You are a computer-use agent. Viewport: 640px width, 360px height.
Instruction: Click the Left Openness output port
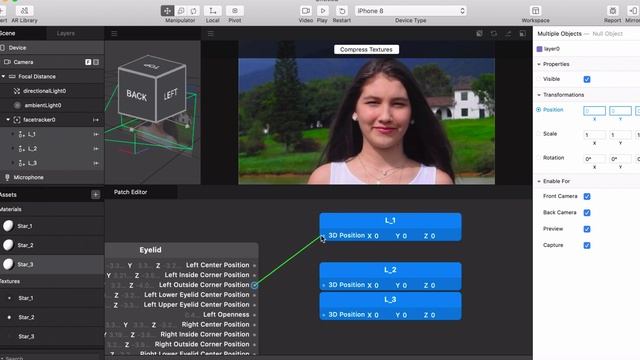tap(254, 315)
